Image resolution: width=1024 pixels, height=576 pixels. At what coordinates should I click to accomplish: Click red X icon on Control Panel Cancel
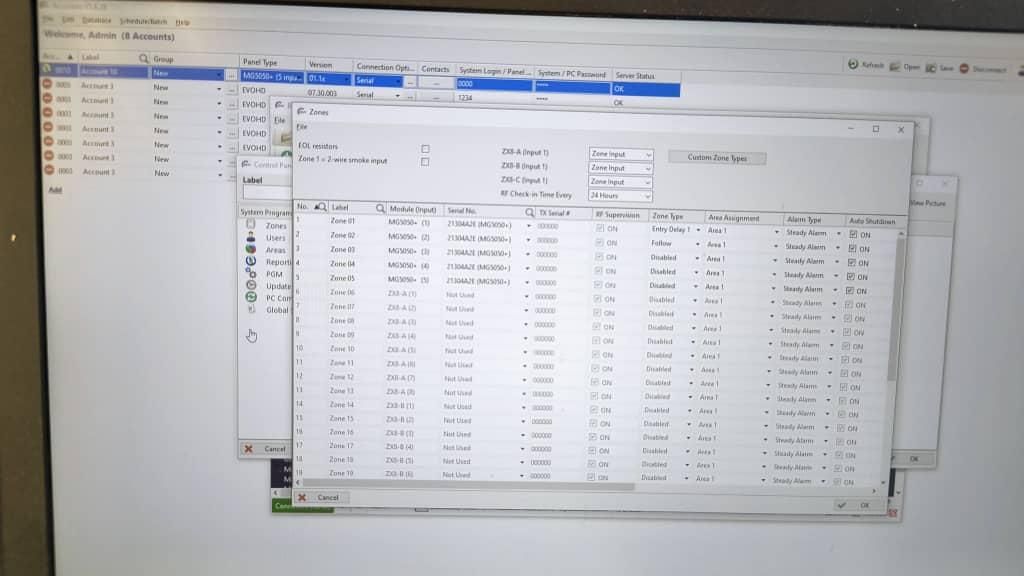[248, 449]
